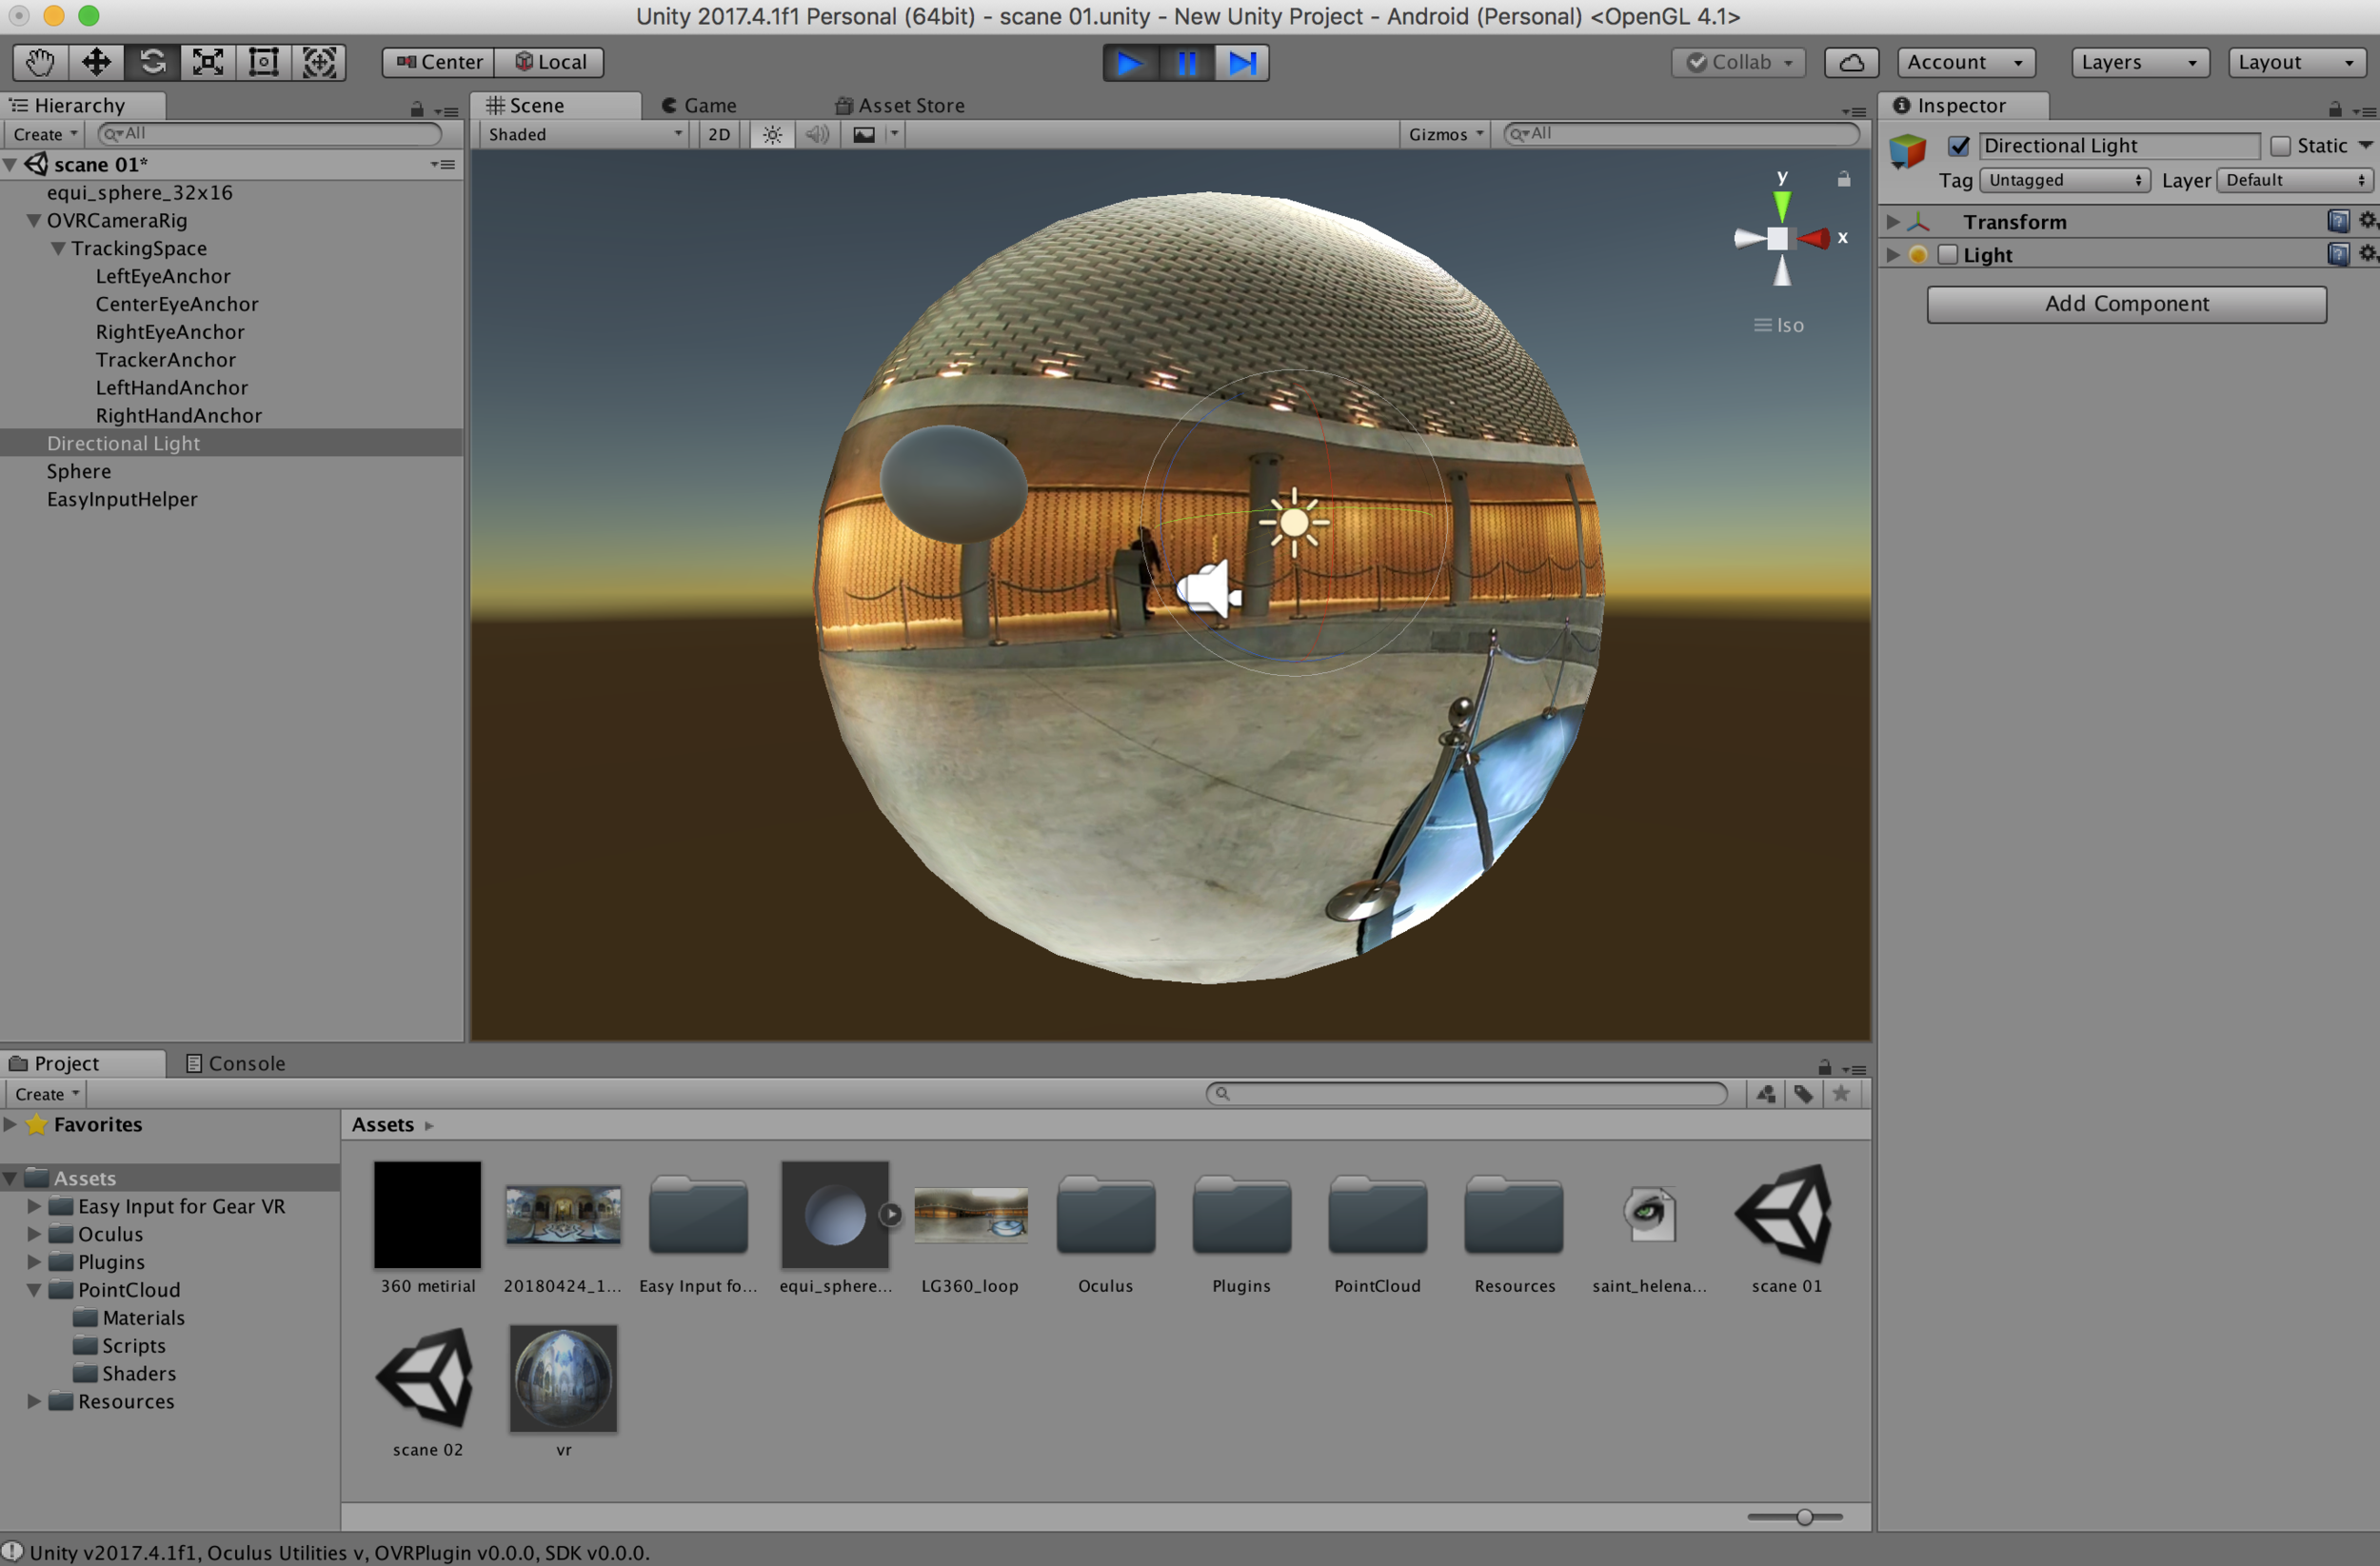The width and height of the screenshot is (2380, 1566).
Task: Disable the Directional Light active checkbox
Action: point(1958,146)
